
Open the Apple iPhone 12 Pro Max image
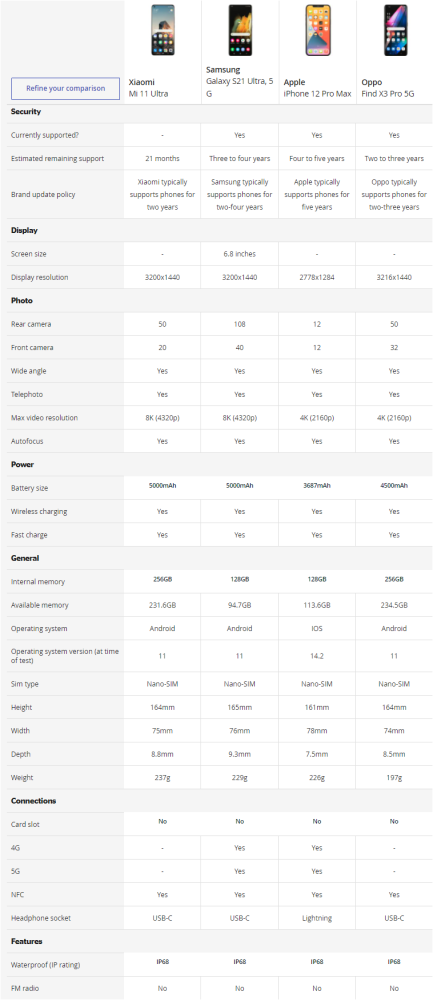click(318, 30)
